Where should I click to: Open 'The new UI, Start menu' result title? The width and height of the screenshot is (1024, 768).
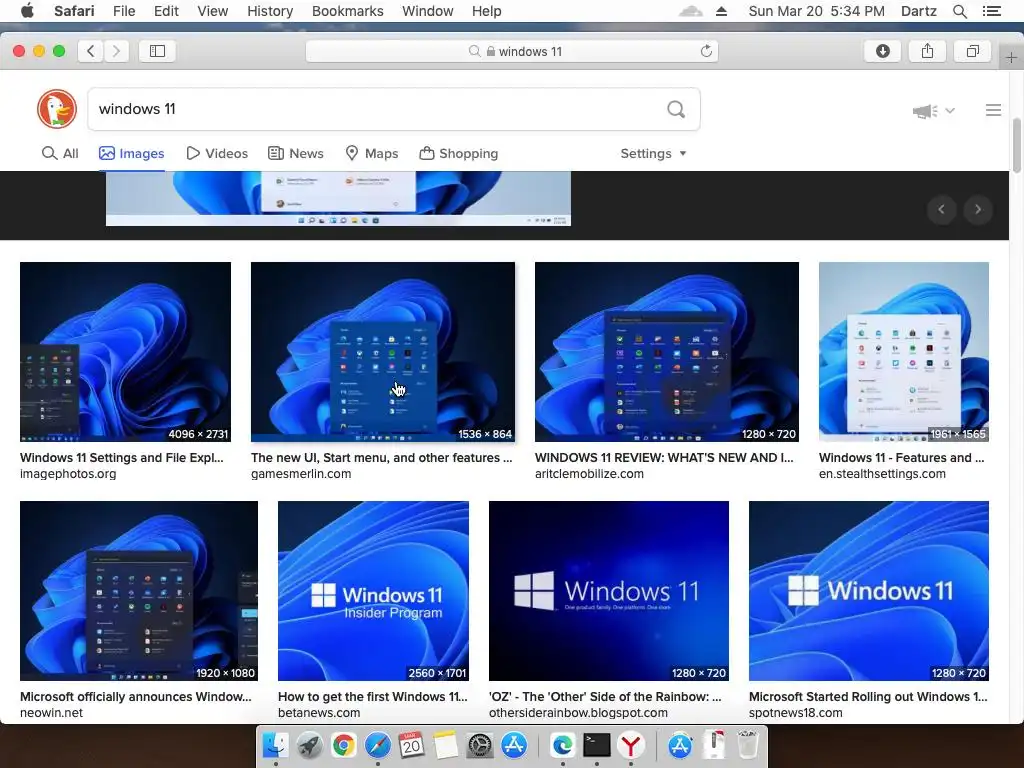click(x=381, y=458)
